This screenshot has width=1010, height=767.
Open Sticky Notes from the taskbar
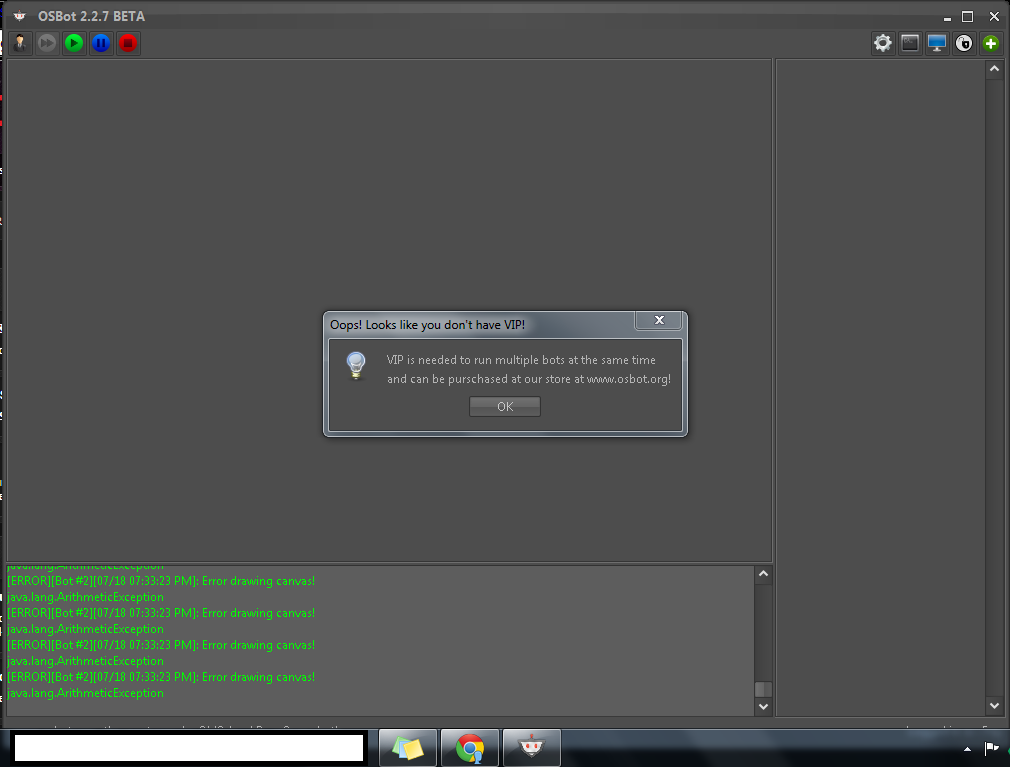408,748
